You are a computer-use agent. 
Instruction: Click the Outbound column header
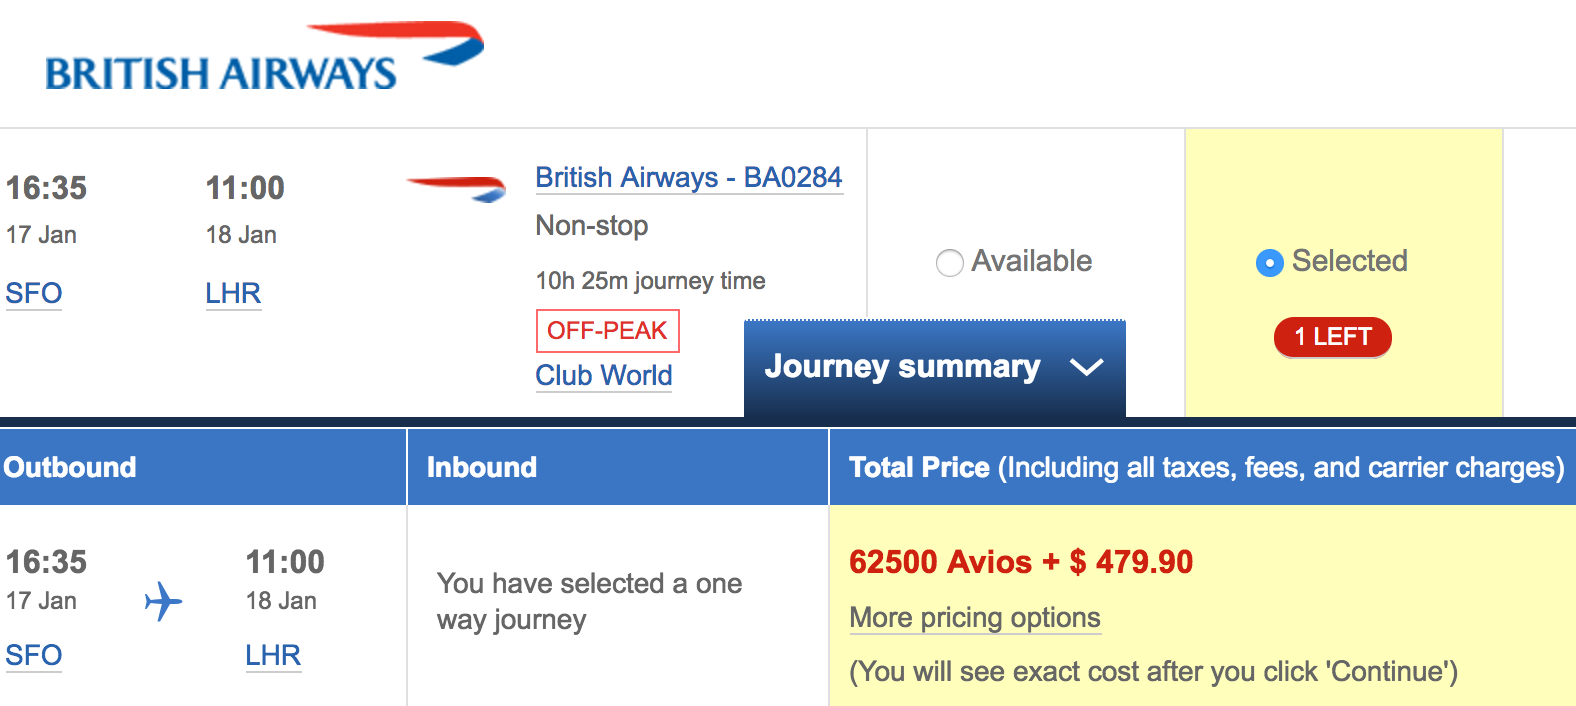[70, 467]
